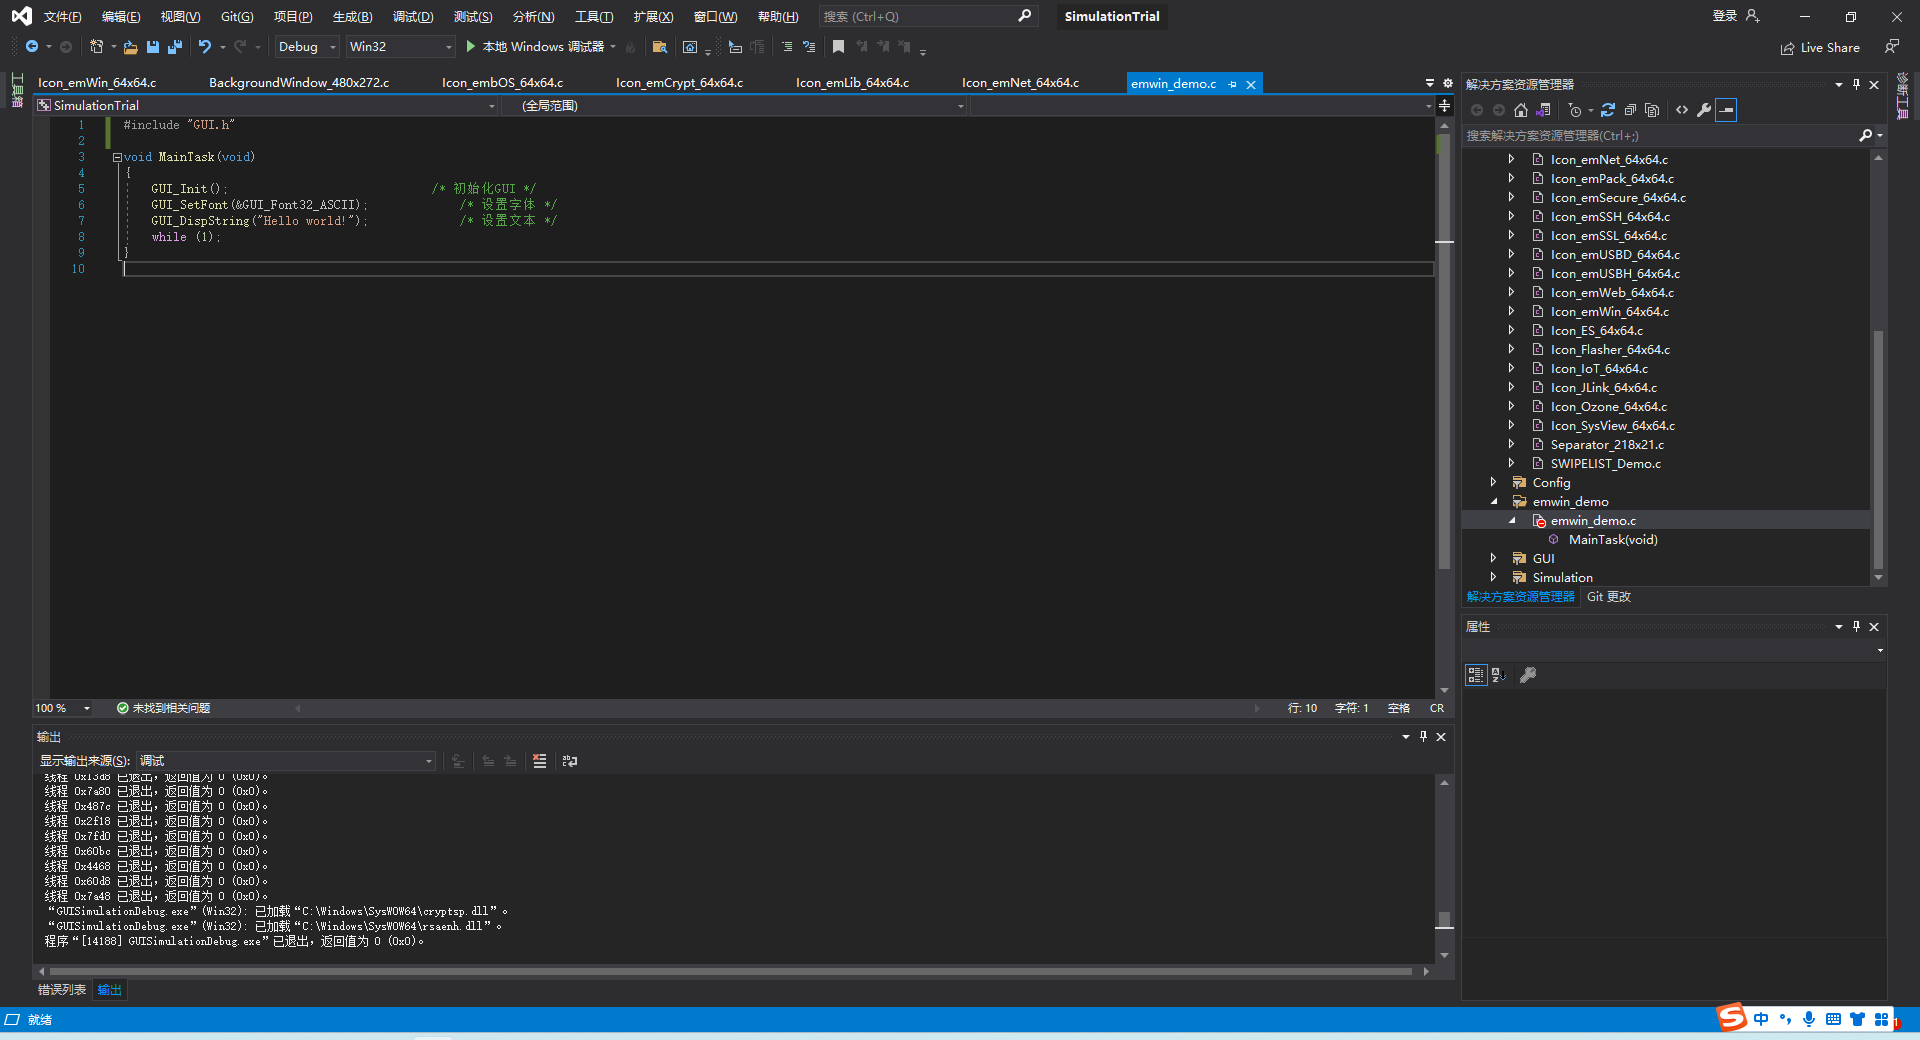Click Sogou input 中 language indicator
This screenshot has width=1920, height=1040.
point(1761,1019)
